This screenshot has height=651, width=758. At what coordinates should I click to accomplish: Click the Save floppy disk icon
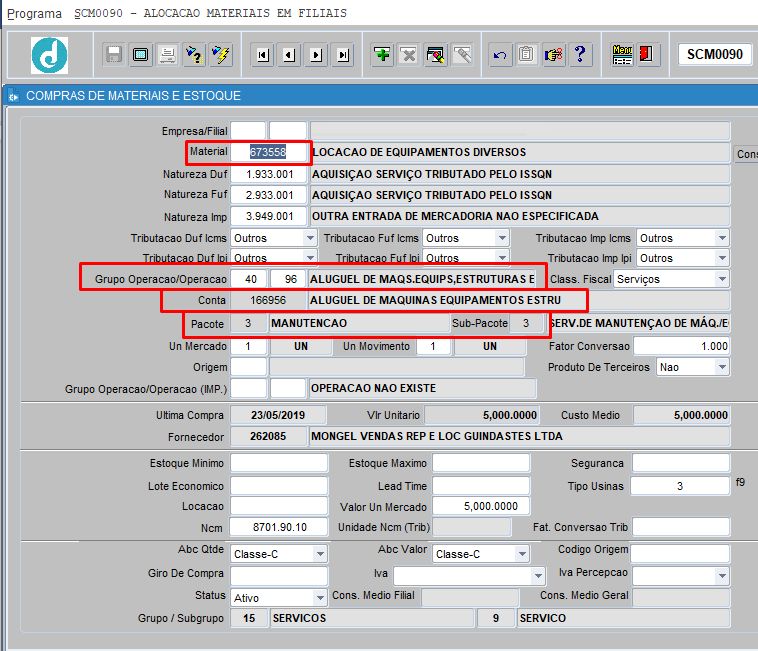coord(114,55)
